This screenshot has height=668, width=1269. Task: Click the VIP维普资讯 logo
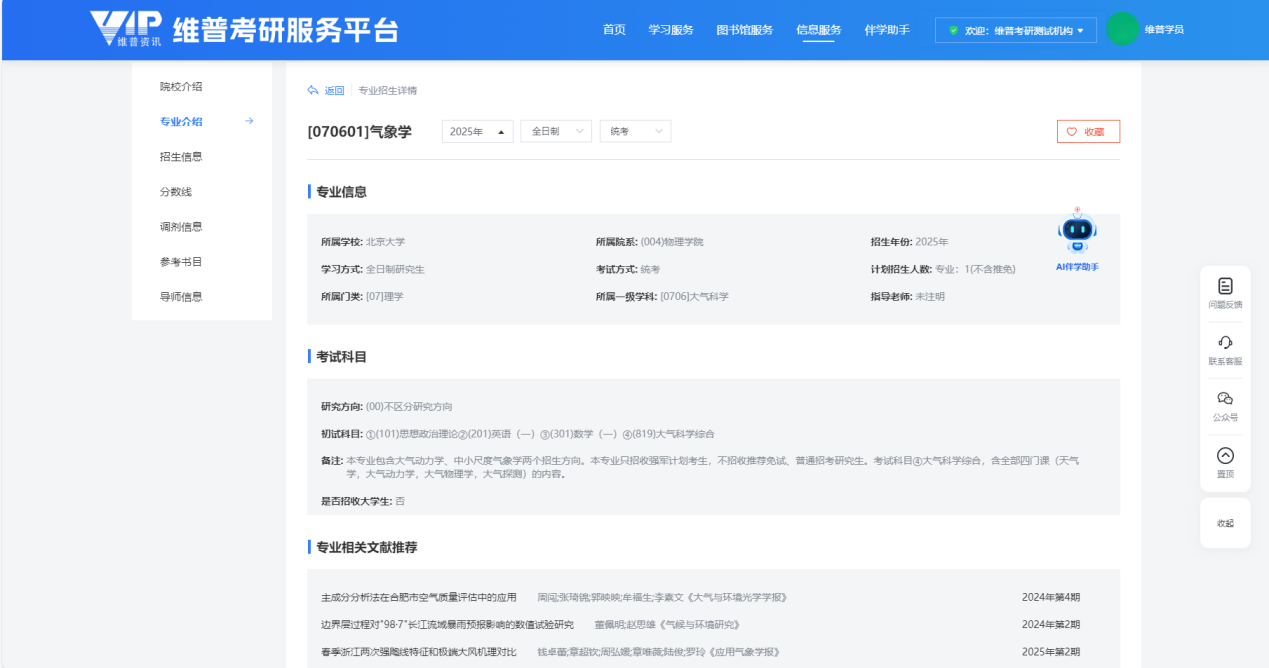coord(125,30)
